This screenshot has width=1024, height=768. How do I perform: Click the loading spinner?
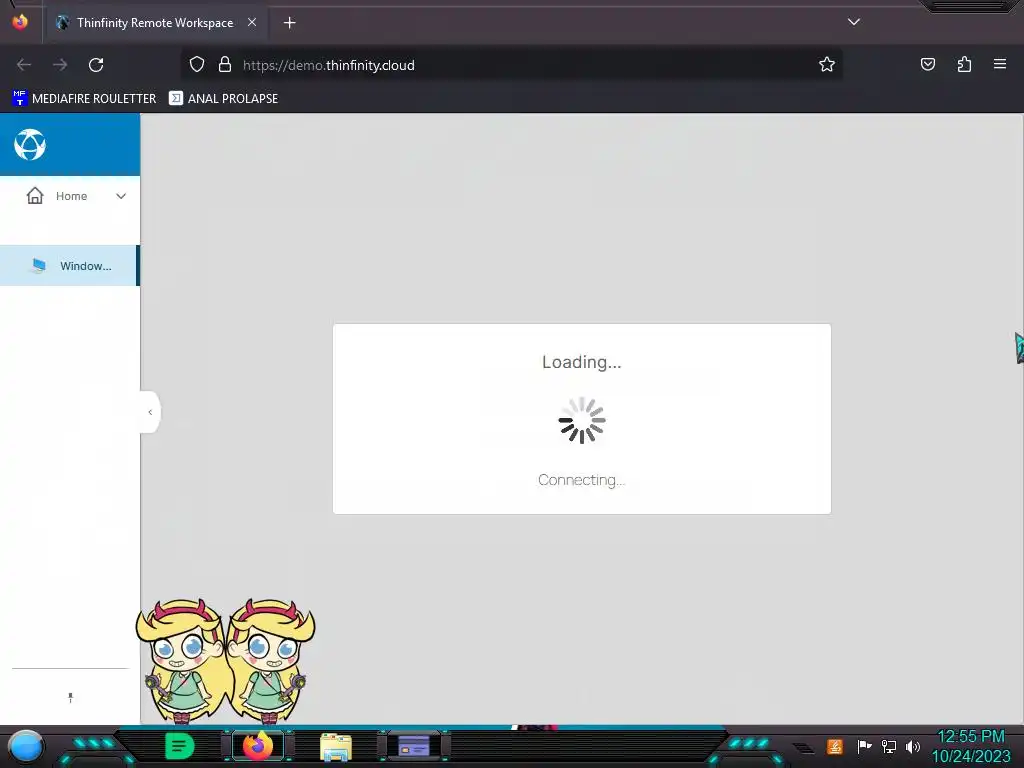(x=582, y=421)
